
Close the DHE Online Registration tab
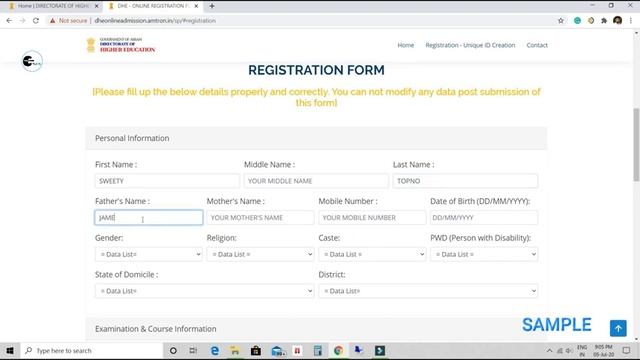(196, 6)
